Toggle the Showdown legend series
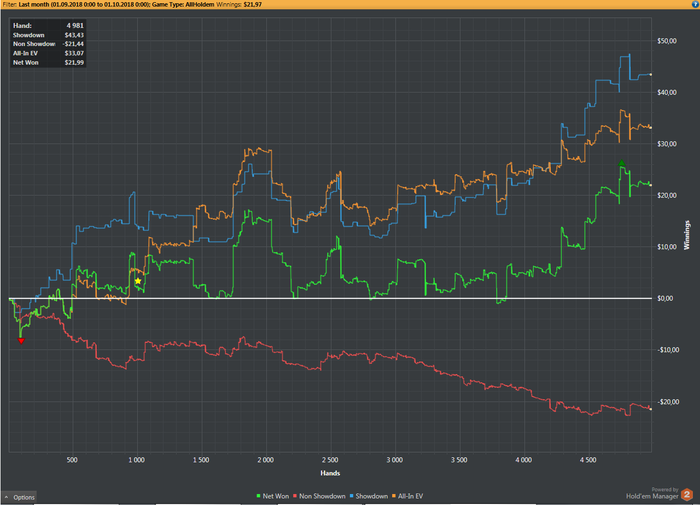700x505 pixels. point(369,496)
